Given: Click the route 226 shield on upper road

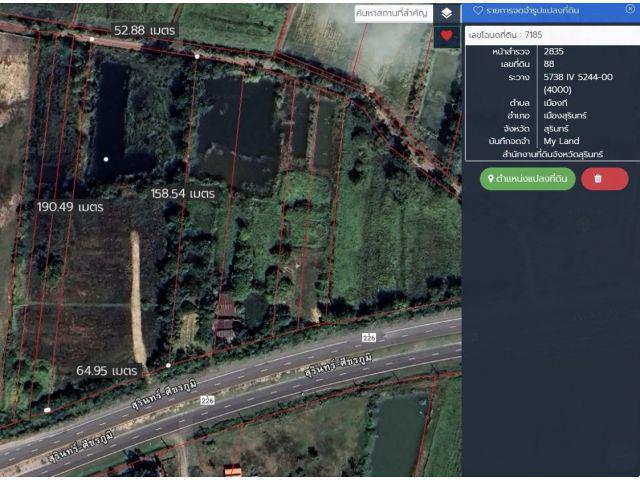Looking at the screenshot, I should coord(369,338).
